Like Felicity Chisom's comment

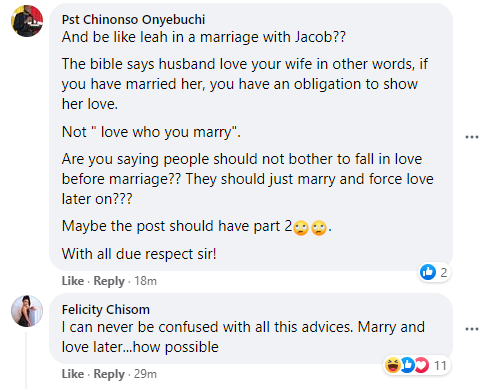[x=73, y=374]
